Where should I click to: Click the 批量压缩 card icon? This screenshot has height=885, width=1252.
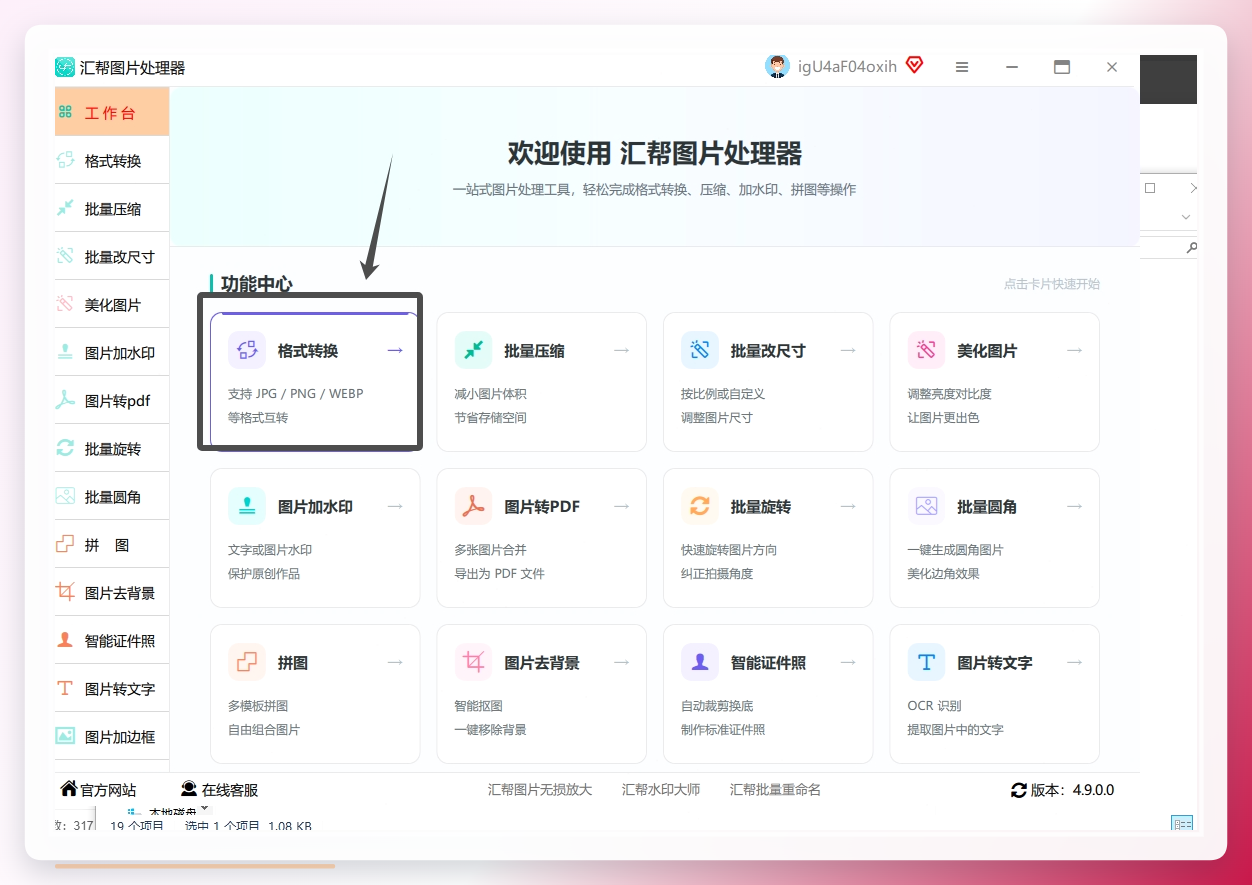coord(473,350)
